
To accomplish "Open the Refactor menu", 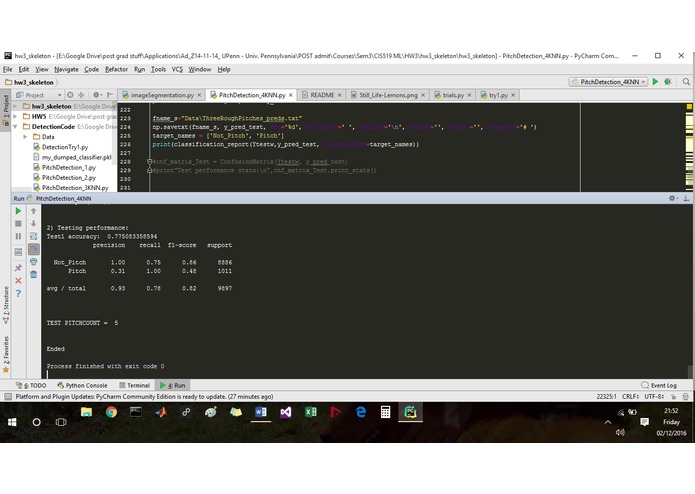I will (116, 70).
